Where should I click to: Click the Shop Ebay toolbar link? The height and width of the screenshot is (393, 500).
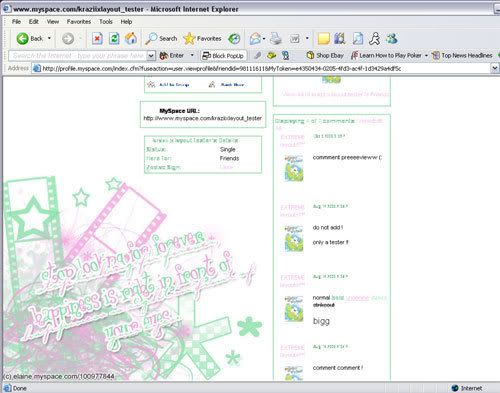[x=325, y=55]
